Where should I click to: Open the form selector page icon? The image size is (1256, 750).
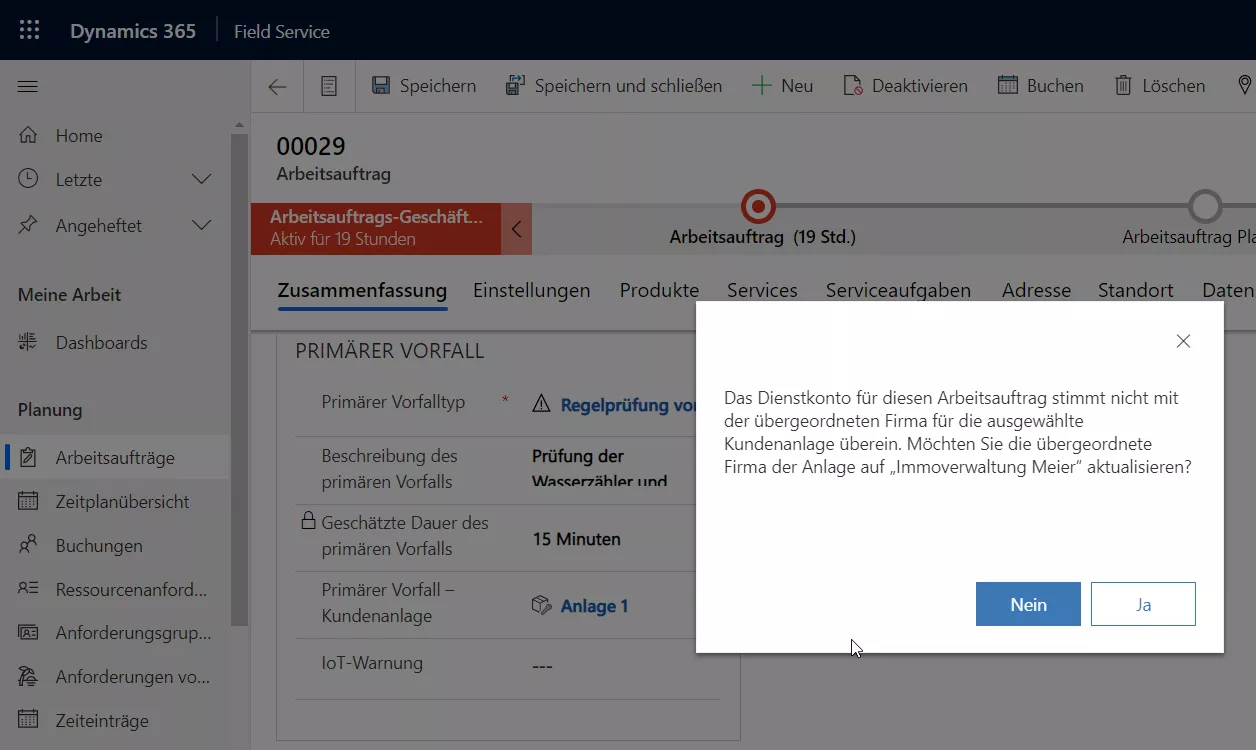tap(329, 87)
